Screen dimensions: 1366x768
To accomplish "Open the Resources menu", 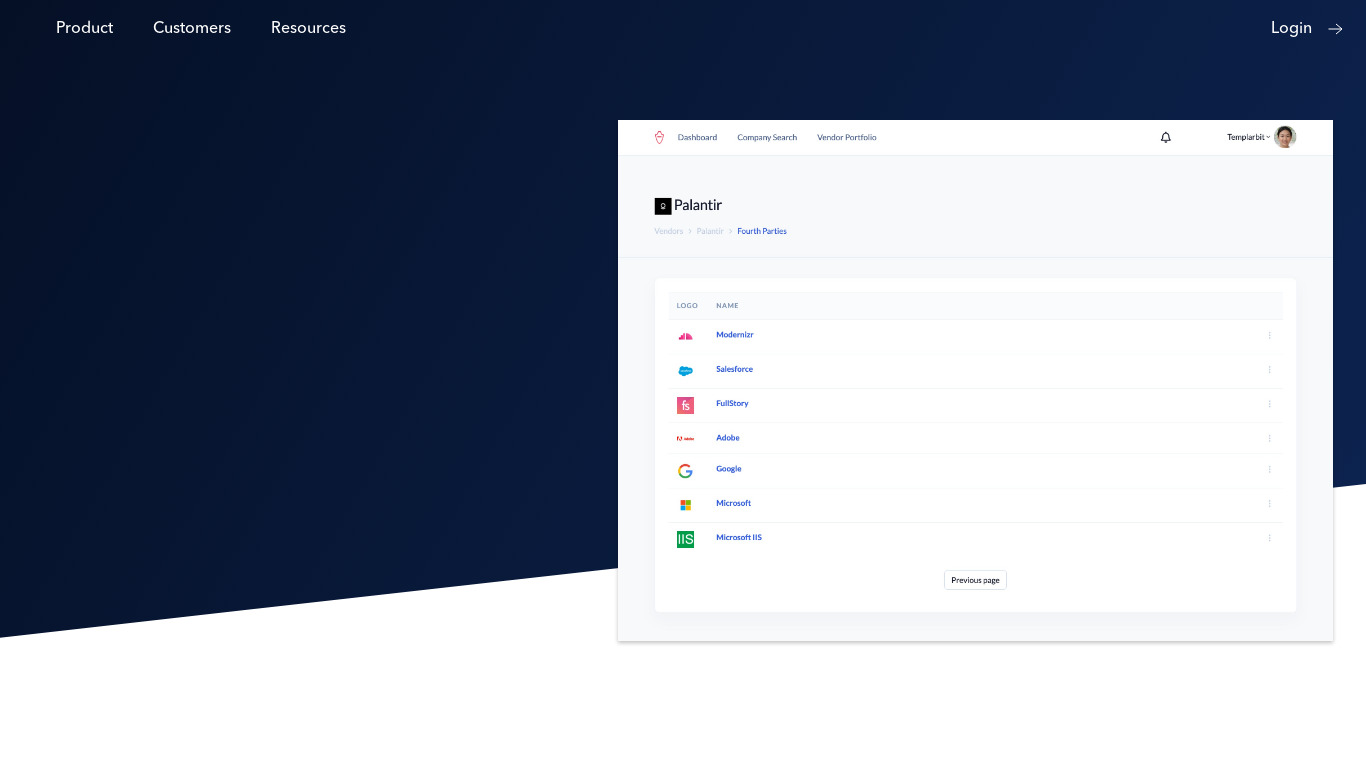I will point(308,28).
